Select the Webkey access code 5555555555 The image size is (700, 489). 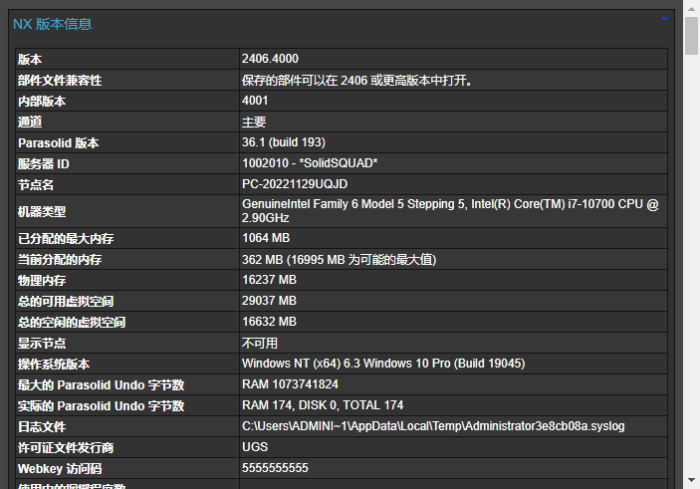[275, 468]
